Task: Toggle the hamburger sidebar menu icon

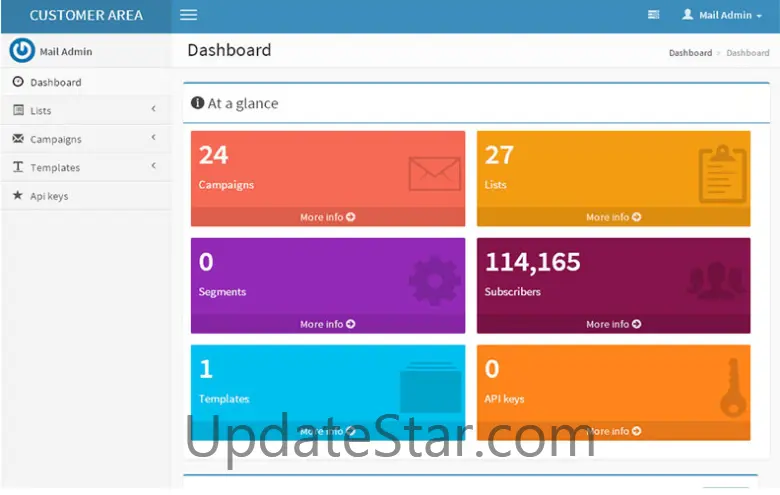Action: pos(189,15)
